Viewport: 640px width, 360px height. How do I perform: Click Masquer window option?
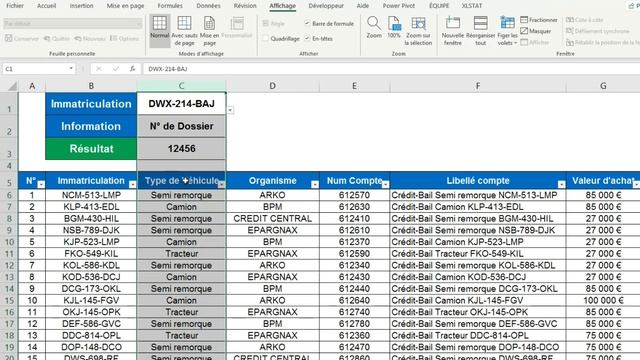coord(536,31)
